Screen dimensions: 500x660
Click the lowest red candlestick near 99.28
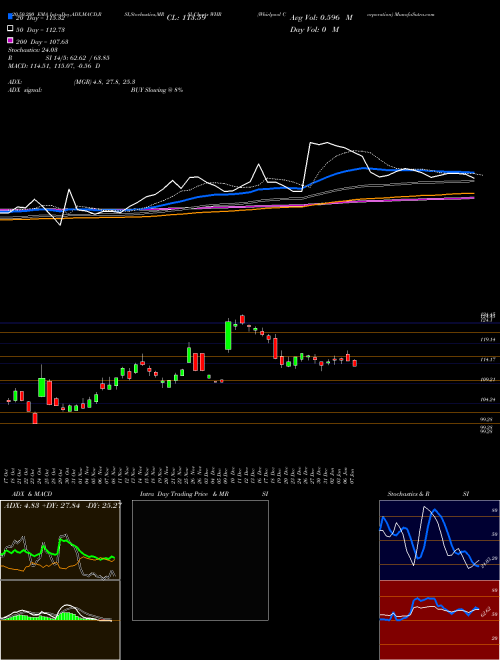tap(35, 418)
